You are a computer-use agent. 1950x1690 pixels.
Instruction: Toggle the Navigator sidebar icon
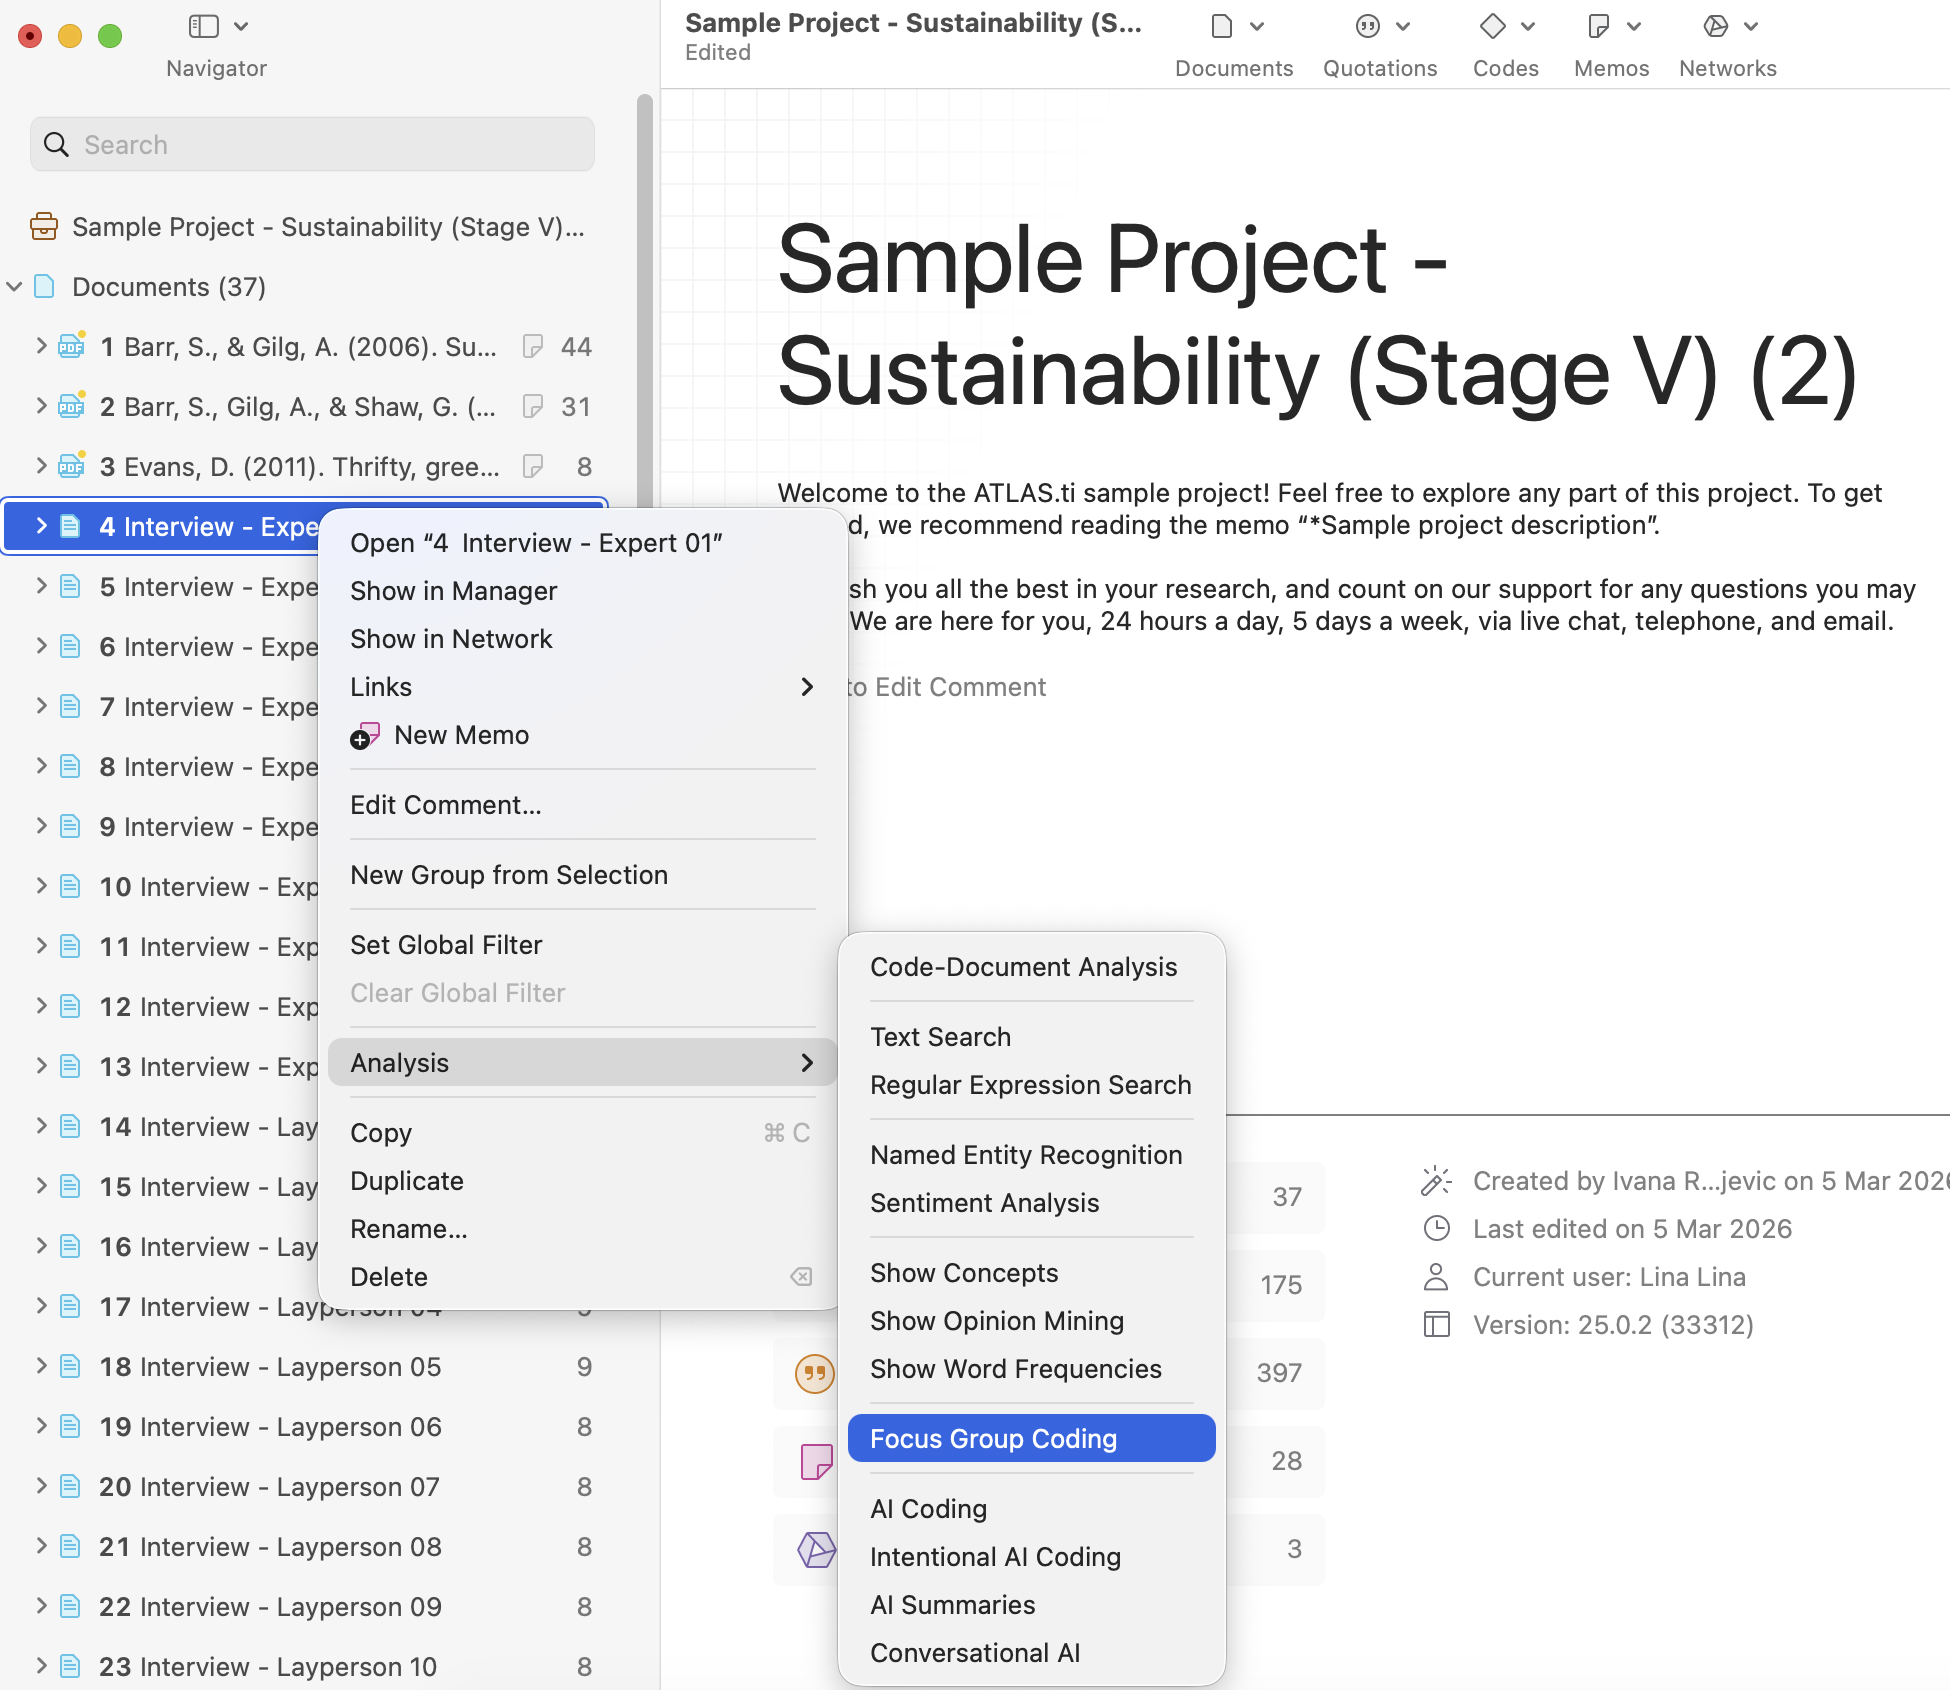tap(204, 27)
